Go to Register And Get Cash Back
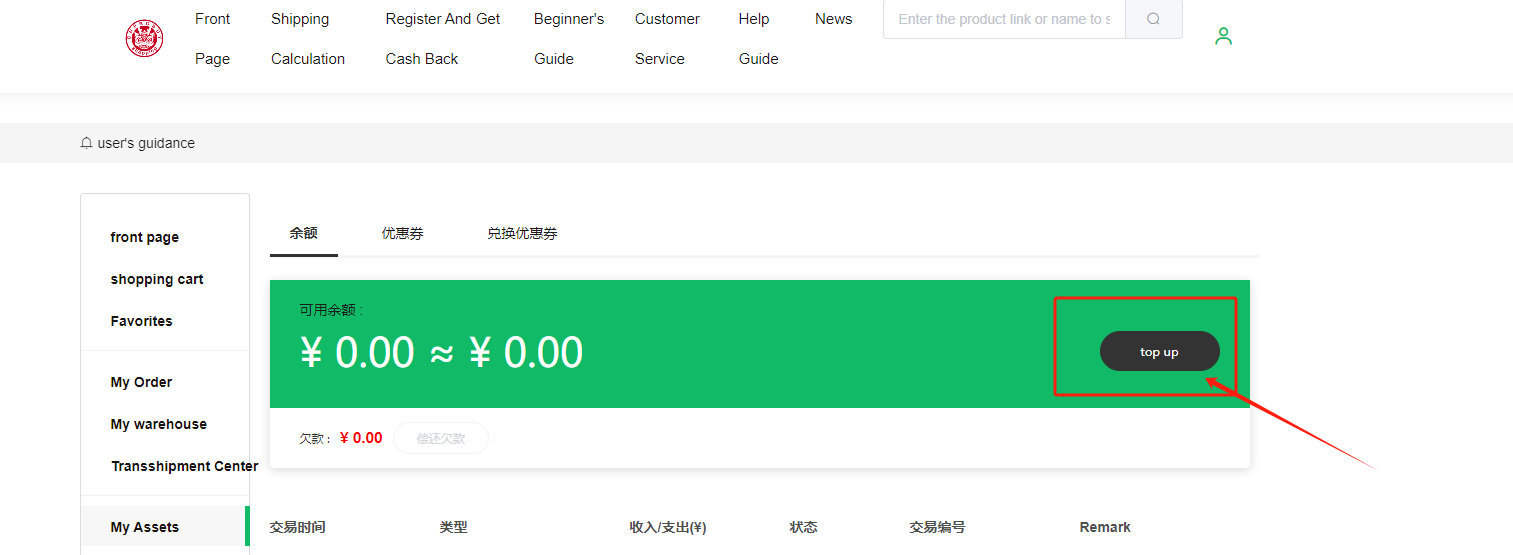The height and width of the screenshot is (555, 1513). (x=442, y=39)
